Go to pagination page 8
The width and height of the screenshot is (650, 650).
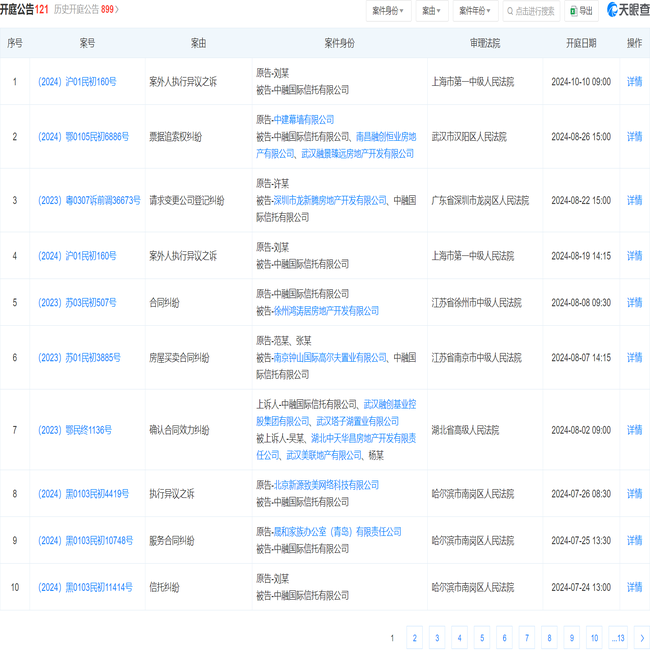point(549,638)
